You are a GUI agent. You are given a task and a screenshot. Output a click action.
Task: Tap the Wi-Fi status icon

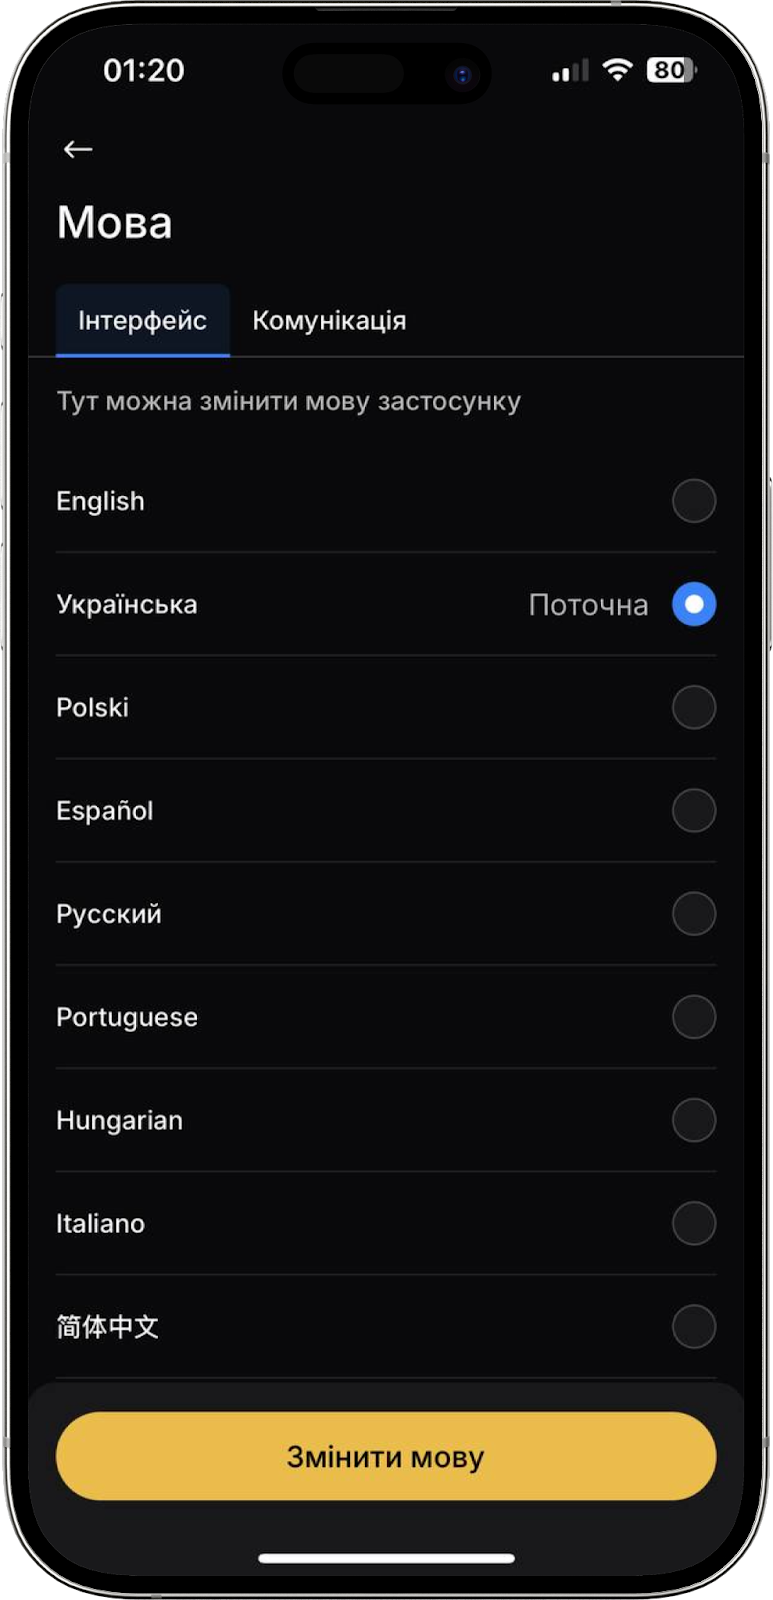[x=618, y=70]
